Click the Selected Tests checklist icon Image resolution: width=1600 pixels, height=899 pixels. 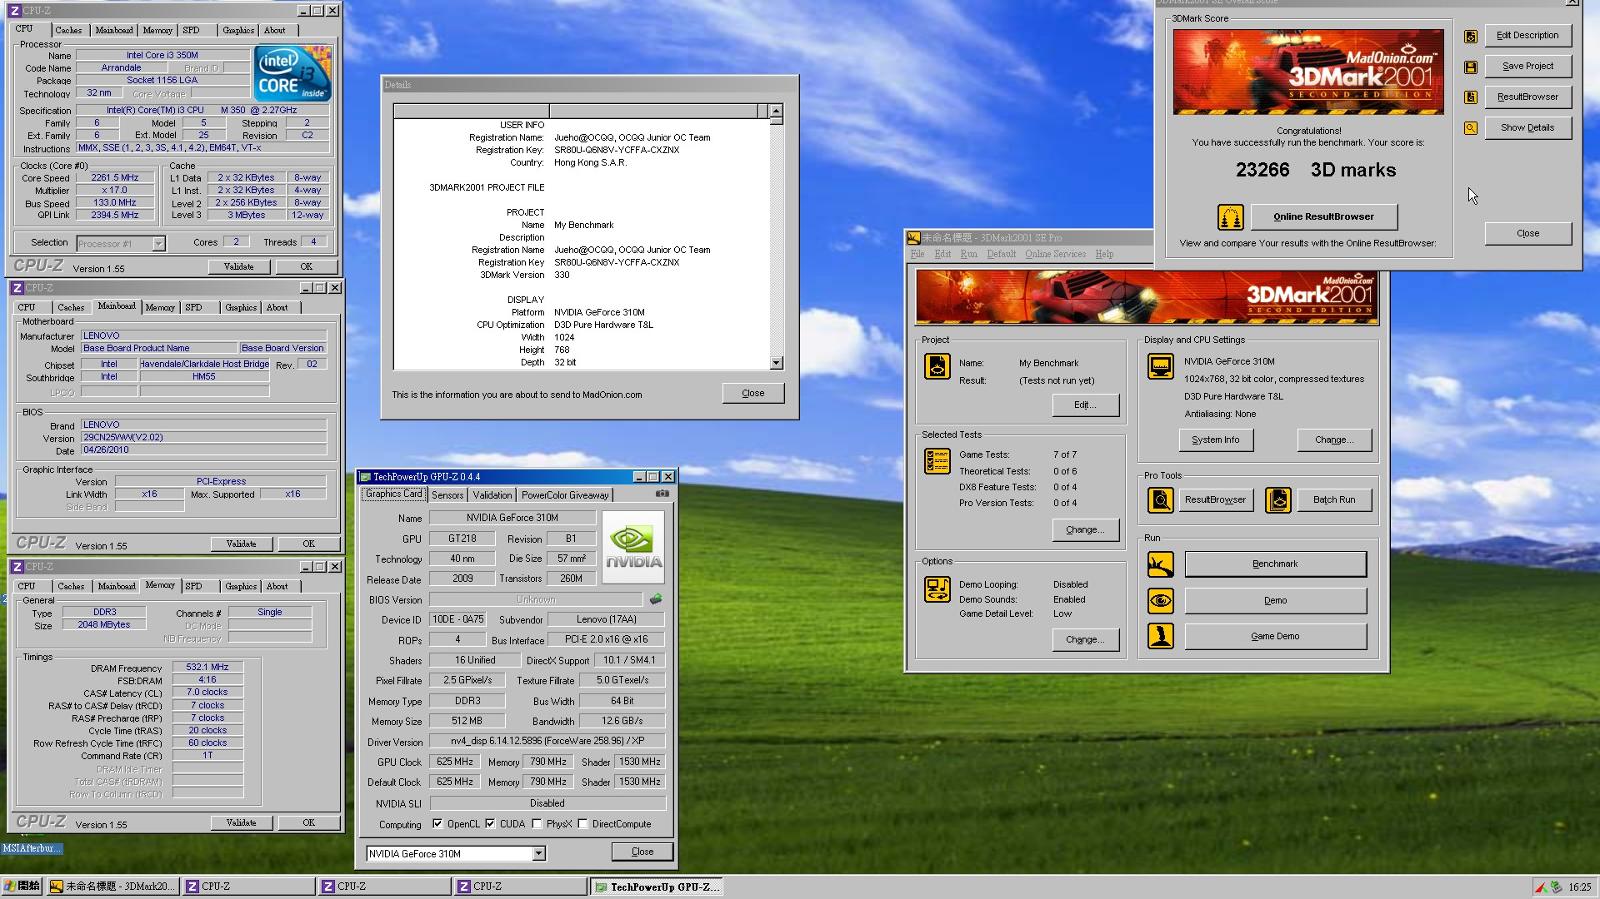[937, 461]
